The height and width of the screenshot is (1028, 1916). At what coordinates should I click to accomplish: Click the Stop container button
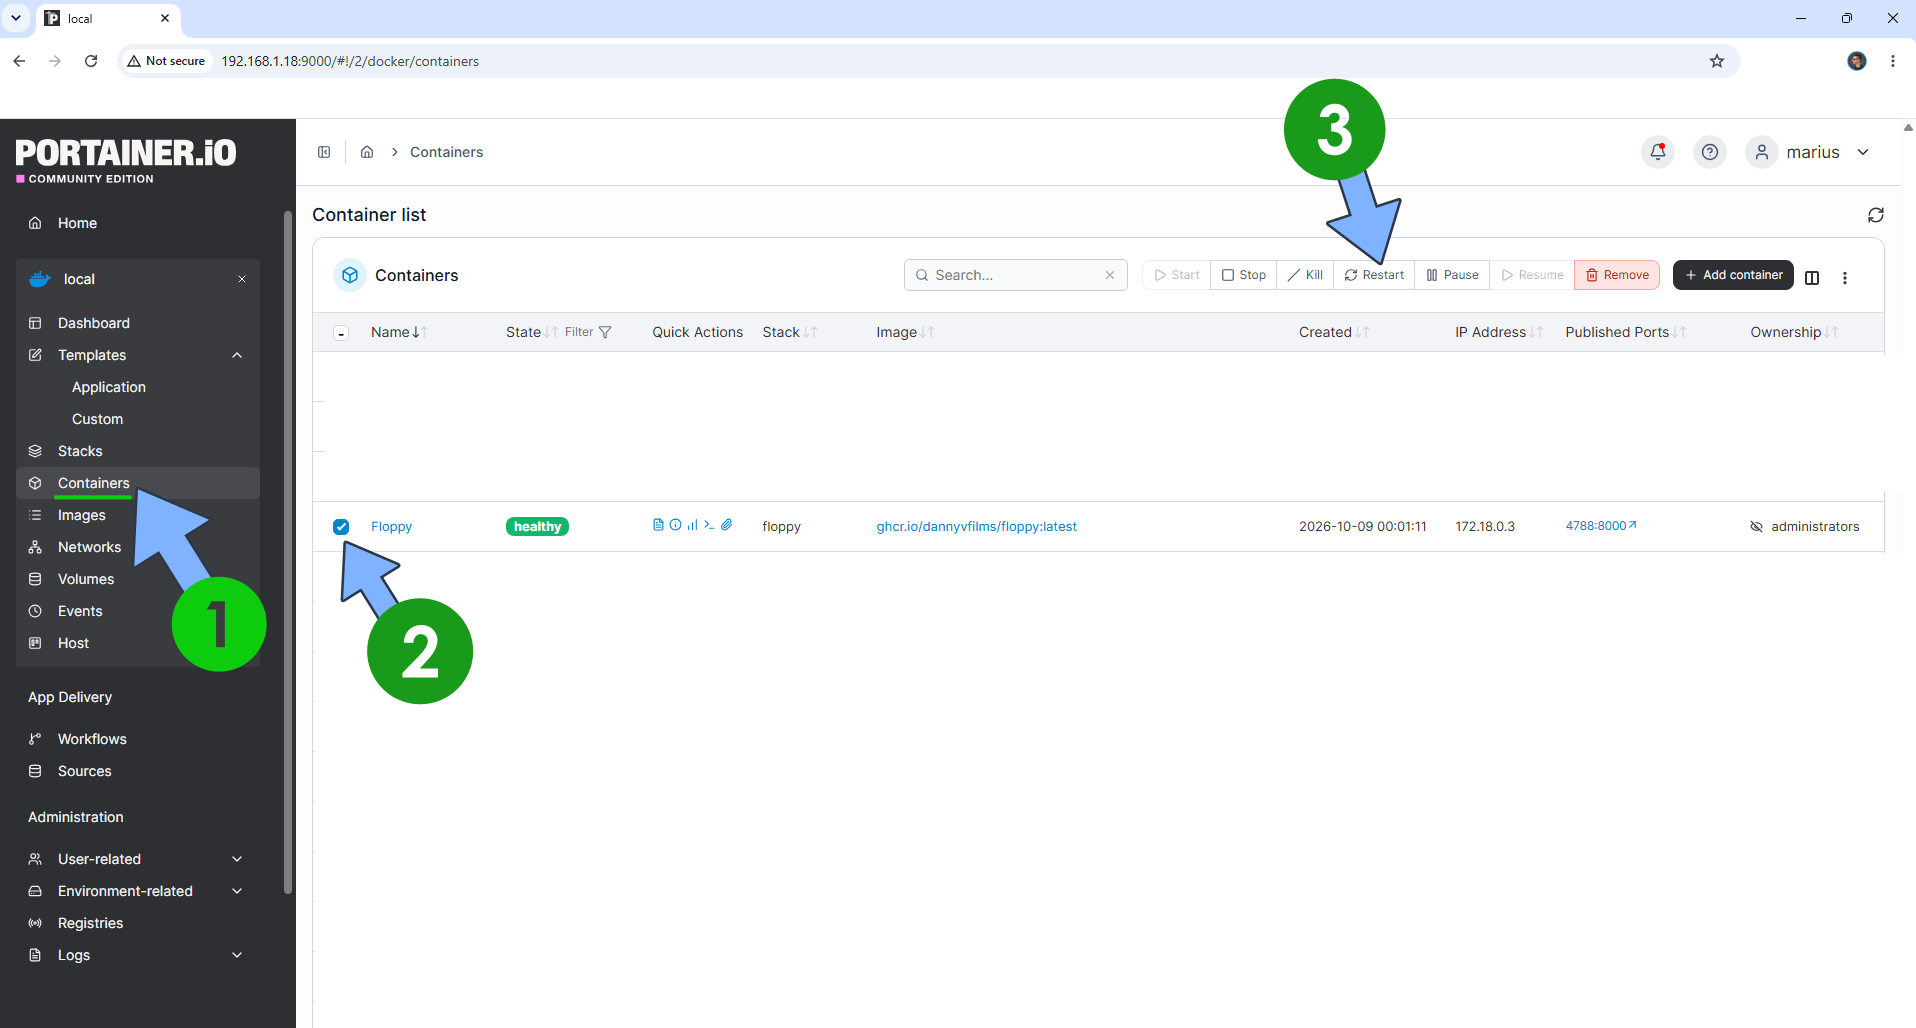click(x=1243, y=275)
